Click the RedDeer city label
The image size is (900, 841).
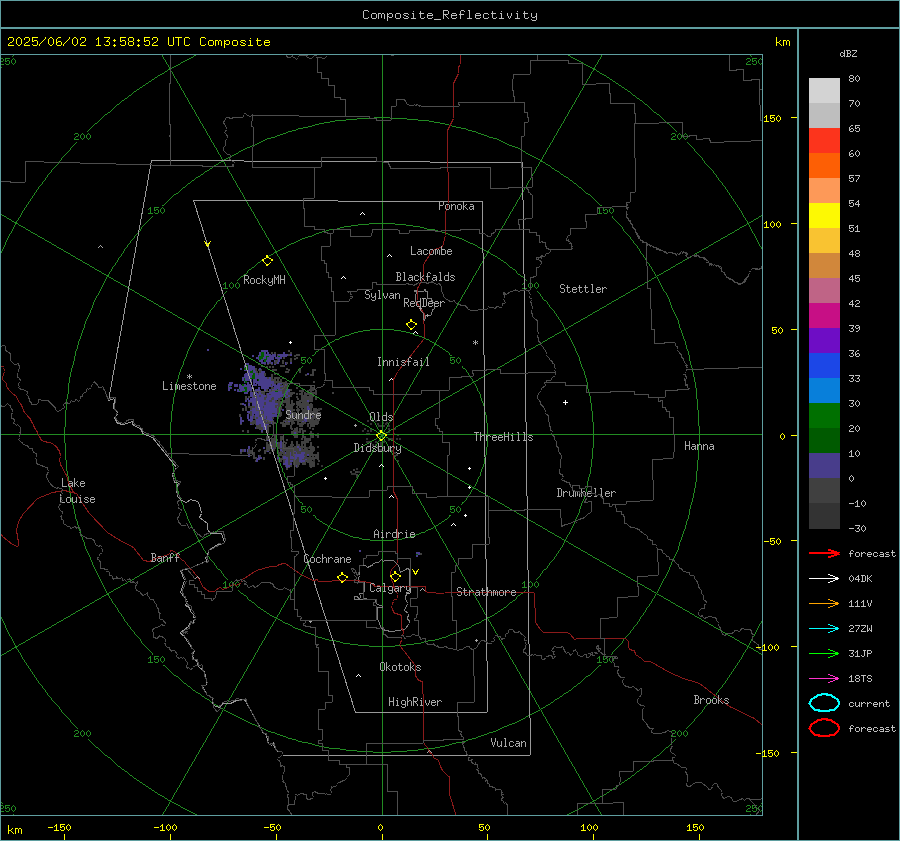[x=424, y=303]
